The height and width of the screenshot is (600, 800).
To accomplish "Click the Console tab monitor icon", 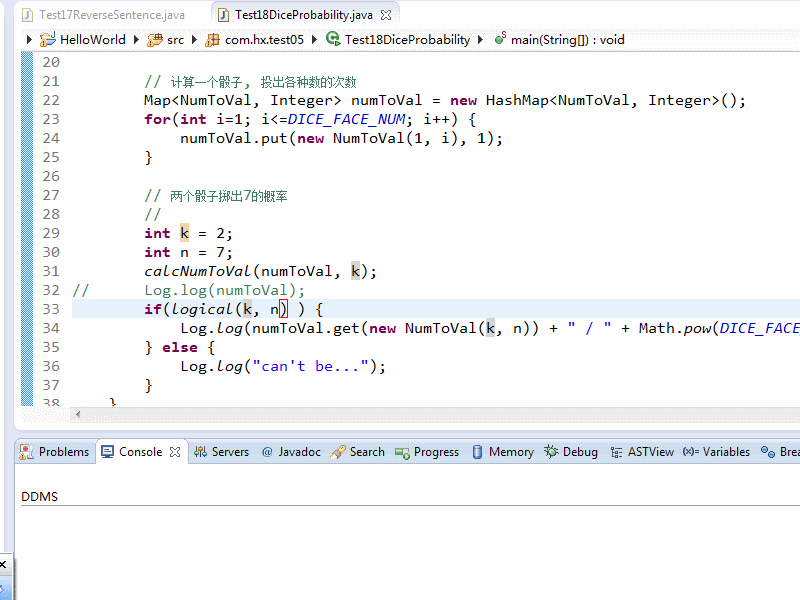I will click(x=107, y=452).
